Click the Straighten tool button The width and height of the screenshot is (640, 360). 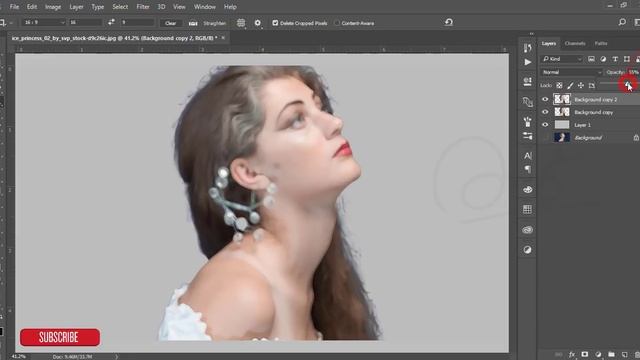[207, 23]
